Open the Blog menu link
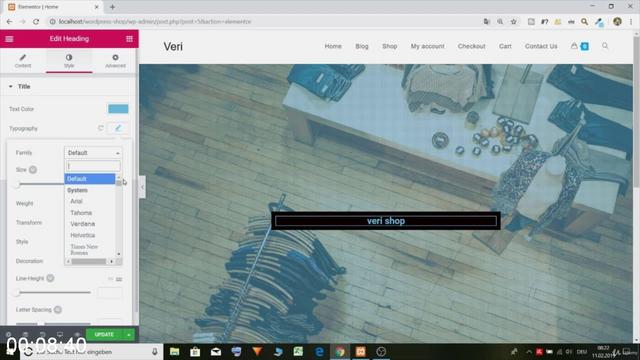Image resolution: width=640 pixels, height=360 pixels. click(x=362, y=46)
